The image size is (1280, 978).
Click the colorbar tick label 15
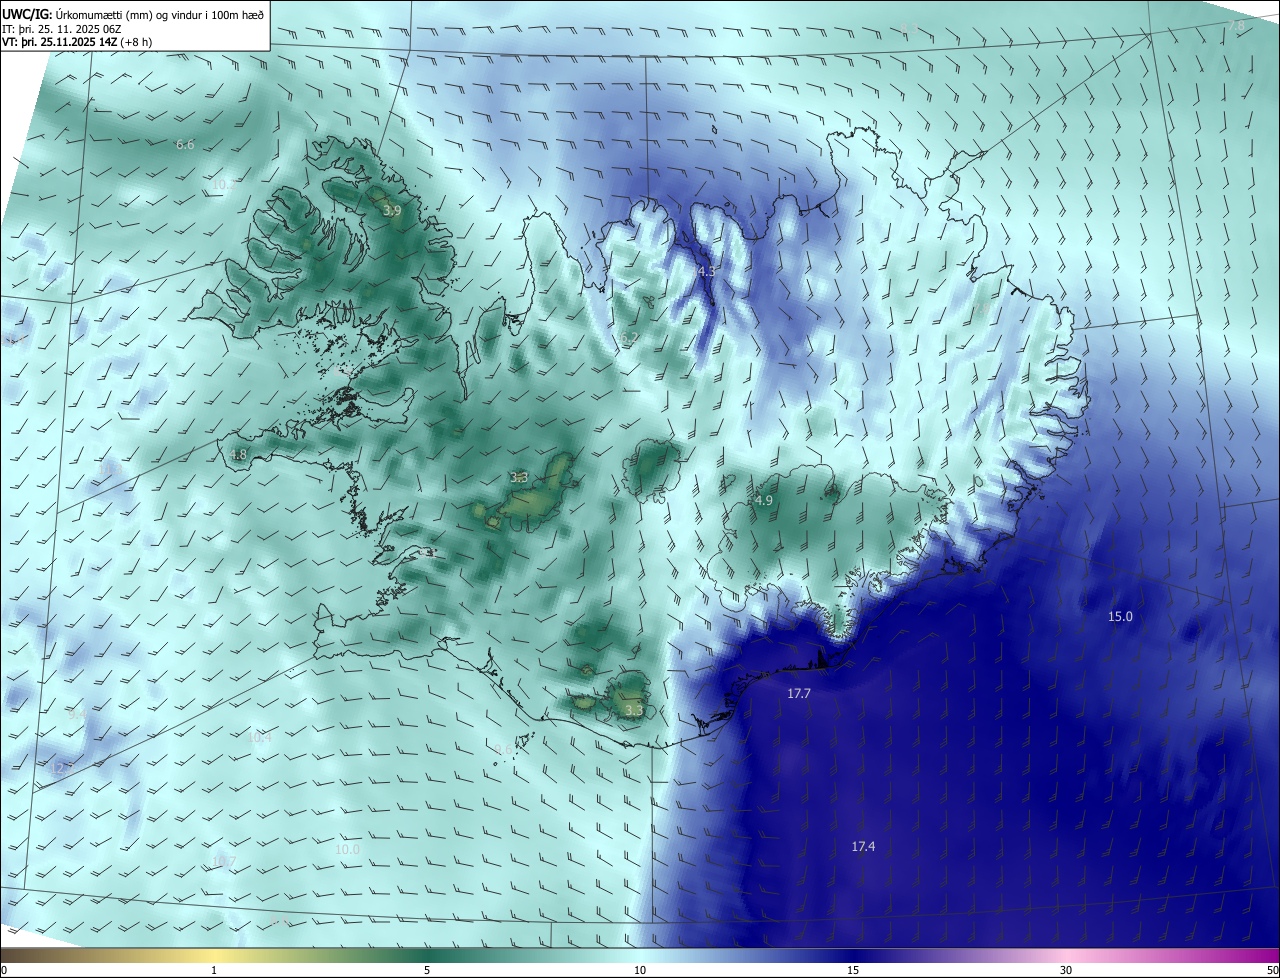[853, 970]
